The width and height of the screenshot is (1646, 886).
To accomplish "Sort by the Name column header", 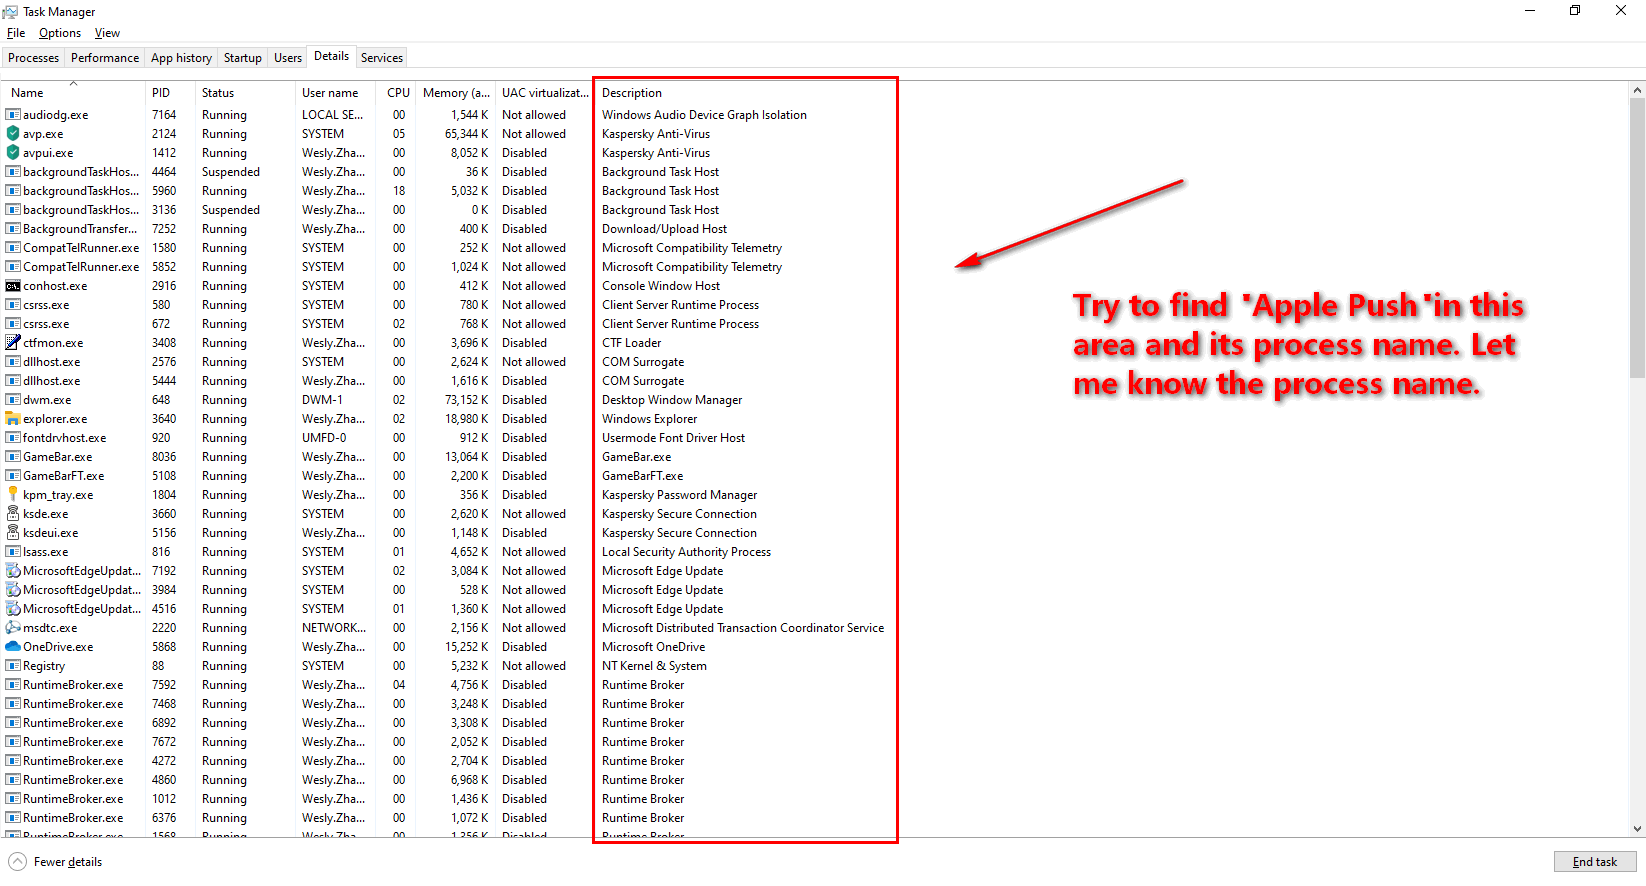I will point(74,93).
